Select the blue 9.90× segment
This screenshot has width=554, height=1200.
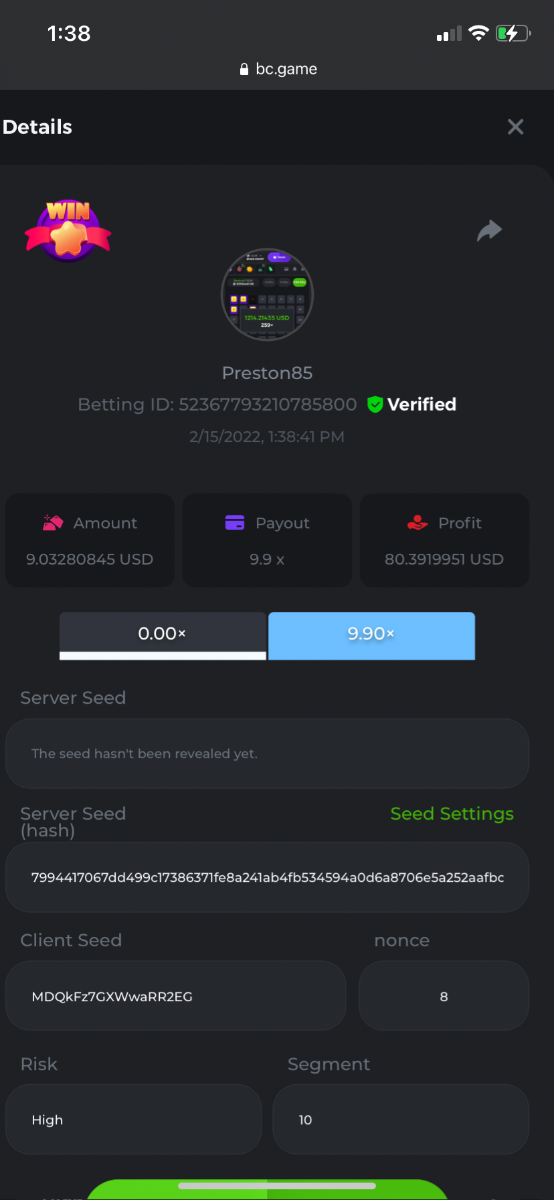tap(371, 636)
